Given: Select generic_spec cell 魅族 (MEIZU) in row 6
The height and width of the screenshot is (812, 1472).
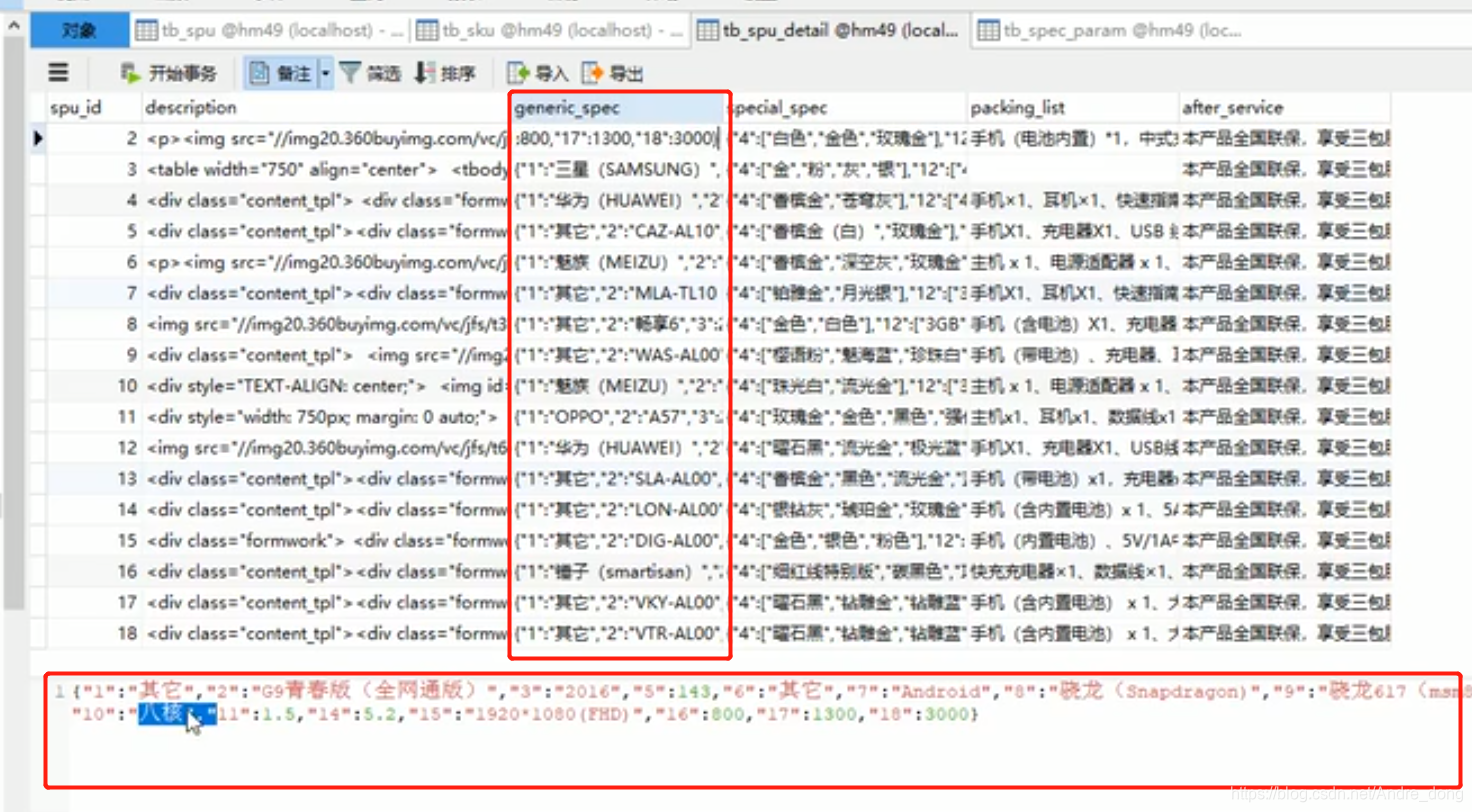Looking at the screenshot, I should [618, 262].
